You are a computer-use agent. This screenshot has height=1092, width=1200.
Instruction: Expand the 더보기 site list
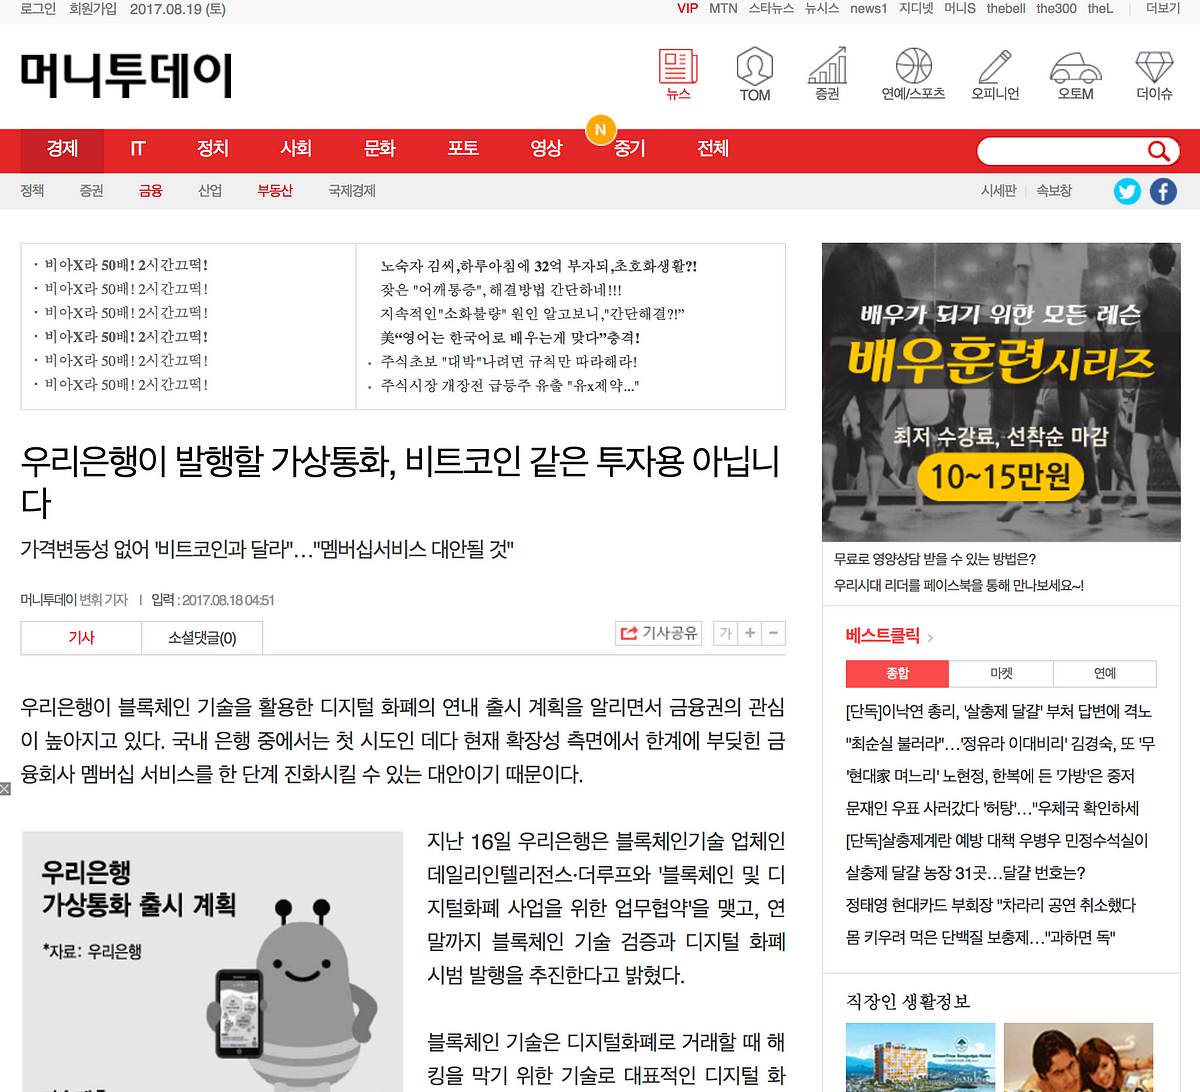(x=1163, y=8)
